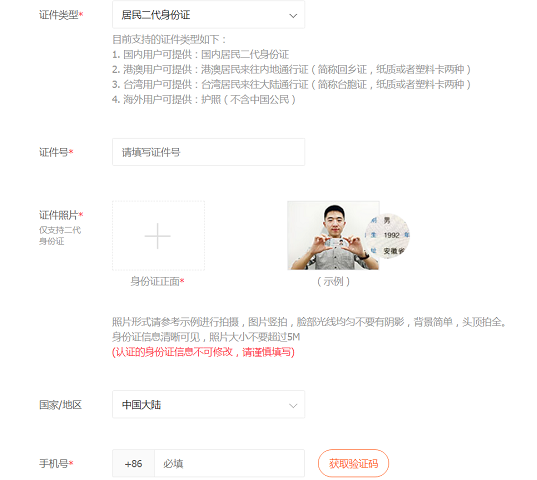Viewport: 537px width, 480px height.
Task: Click the 获取验证码 button
Action: [353, 464]
